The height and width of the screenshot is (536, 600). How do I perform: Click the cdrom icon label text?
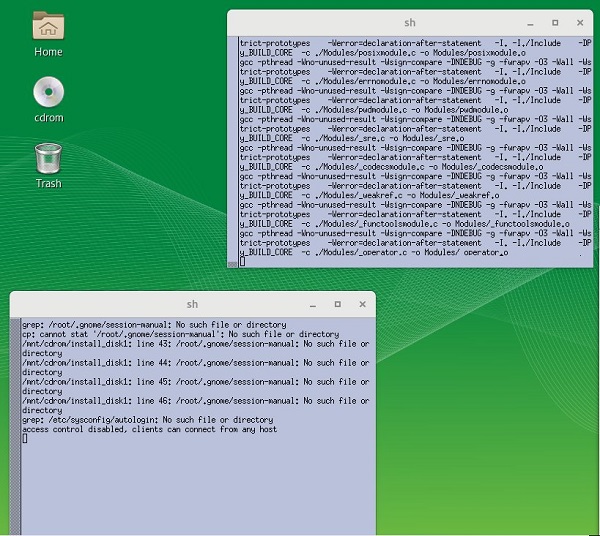coord(48,118)
